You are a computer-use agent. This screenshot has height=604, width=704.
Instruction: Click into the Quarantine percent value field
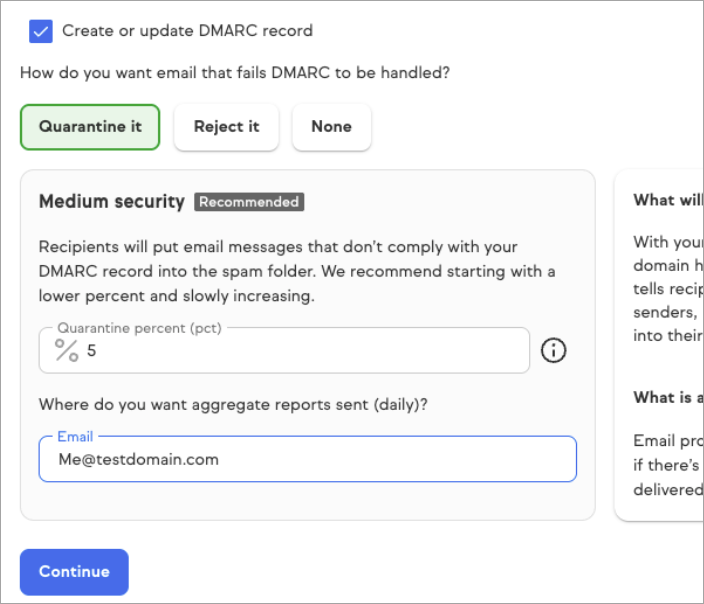(300, 351)
